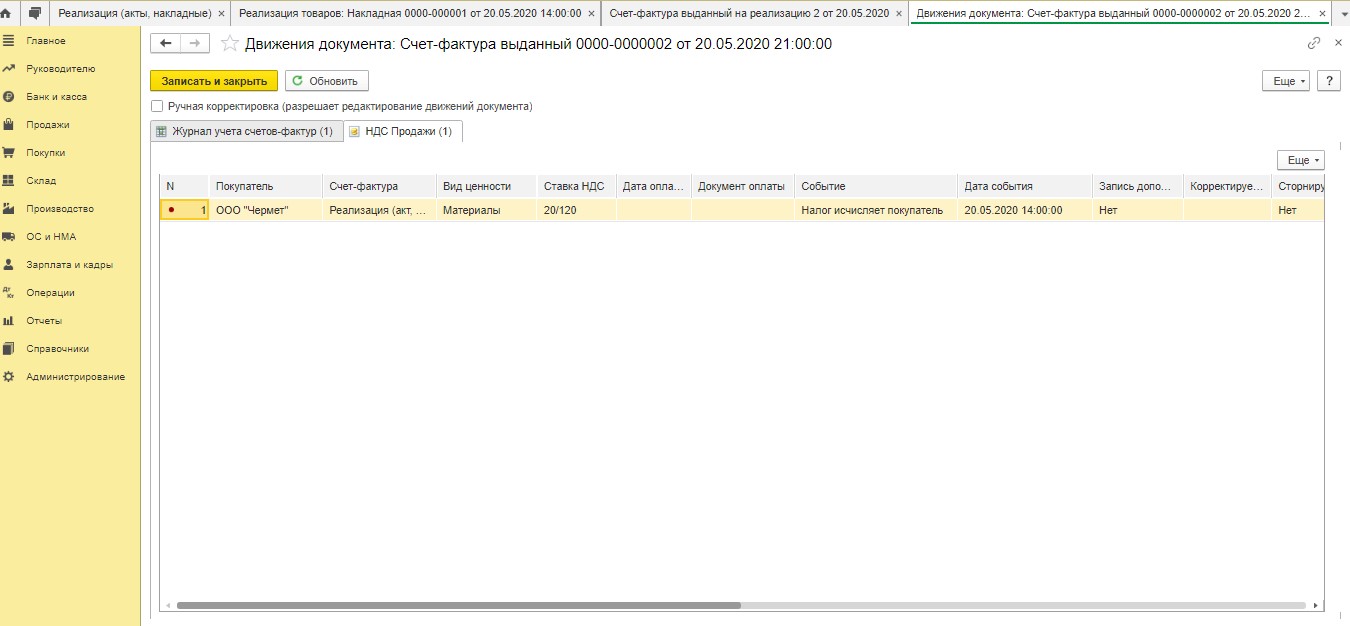Switch to Журнал учета счетов-фактур tab
1350x626 pixels.
click(x=246, y=131)
